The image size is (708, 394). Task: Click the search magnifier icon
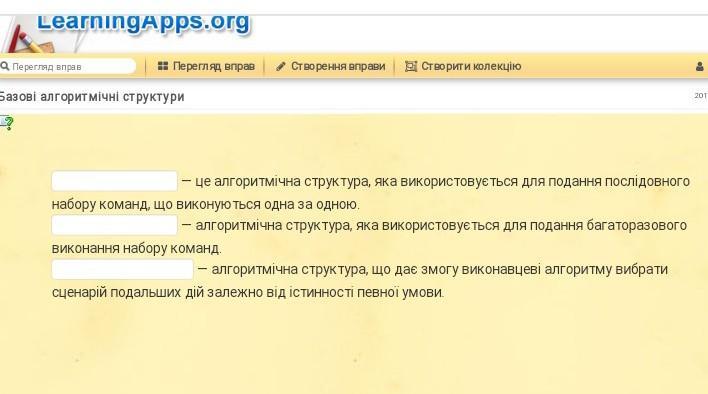tap(5, 66)
